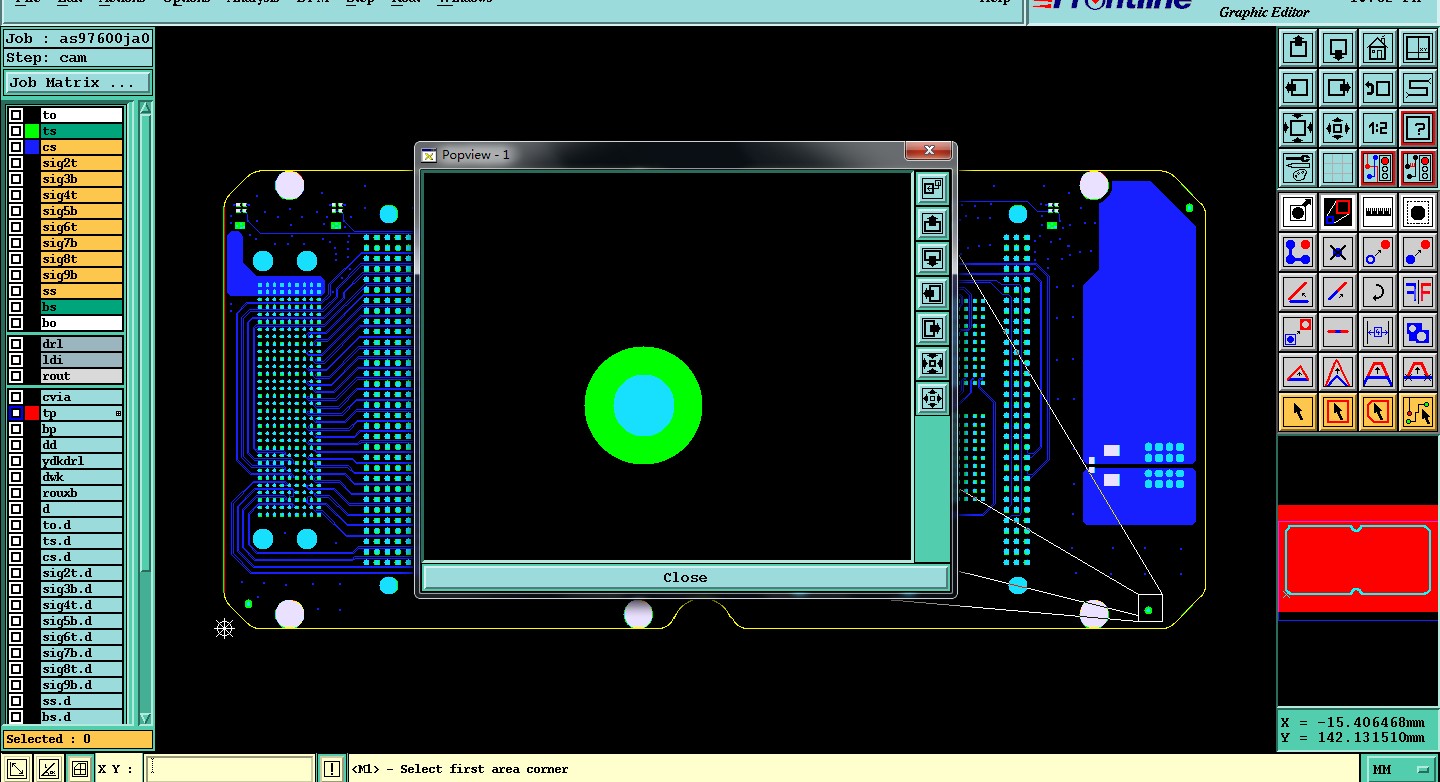Screen dimensions: 1440x782
Task: Select the plain arrow pointer tool
Action: point(1298,411)
